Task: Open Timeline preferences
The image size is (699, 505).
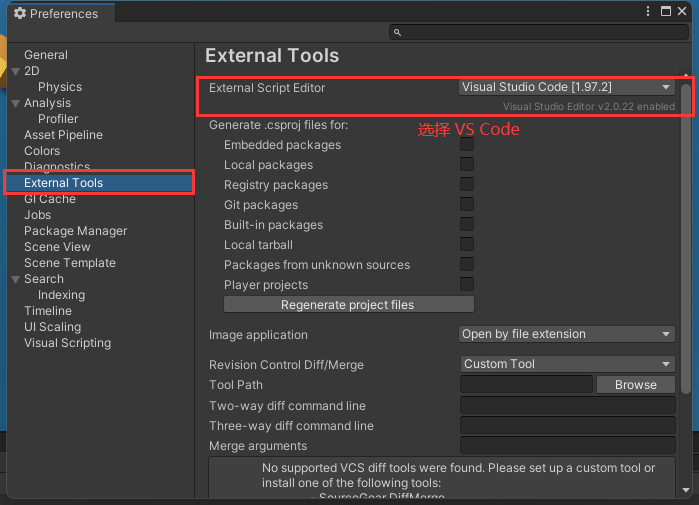Action: coord(48,311)
